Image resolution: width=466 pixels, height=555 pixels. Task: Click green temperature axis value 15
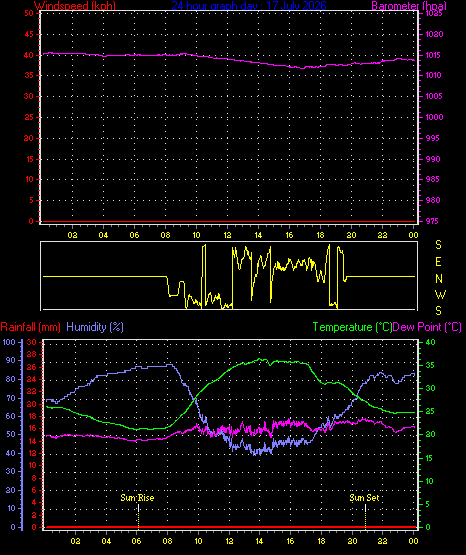coord(429,458)
